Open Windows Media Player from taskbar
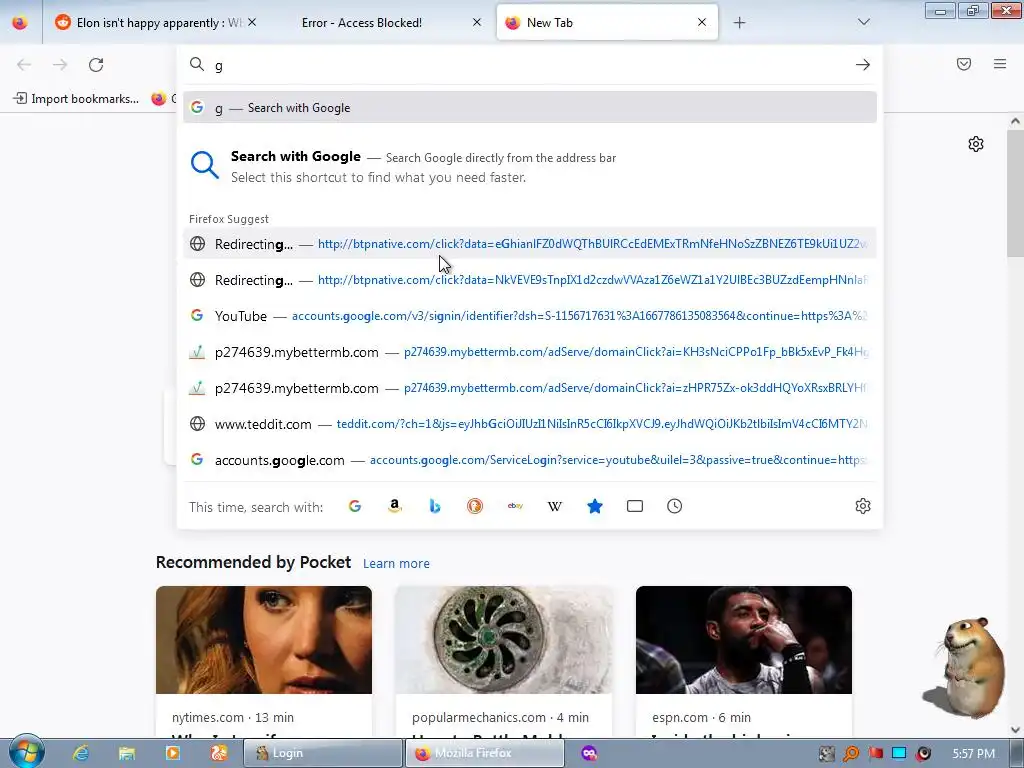The height and width of the screenshot is (768, 1024). (x=172, y=753)
